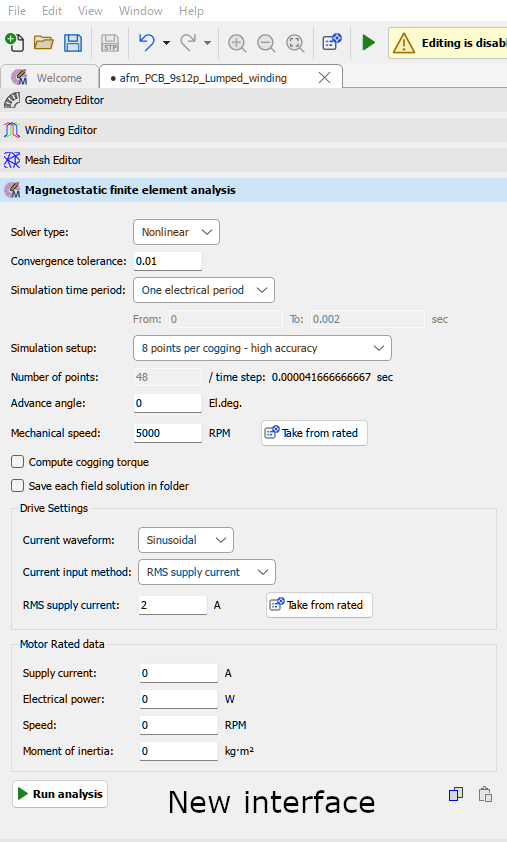Click the Mesh Editor section icon
The width and height of the screenshot is (507, 842).
12,160
